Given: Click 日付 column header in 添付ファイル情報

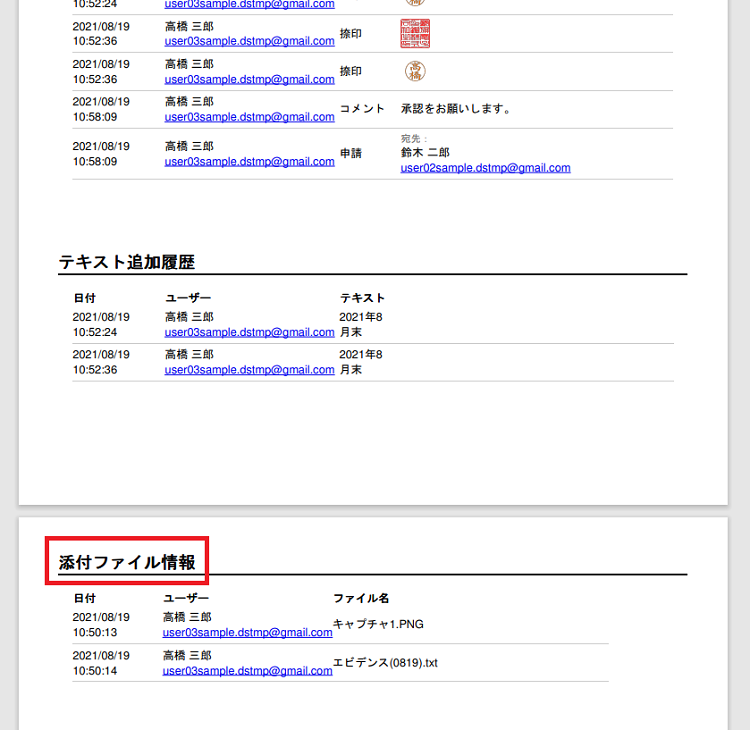Looking at the screenshot, I should point(85,598).
